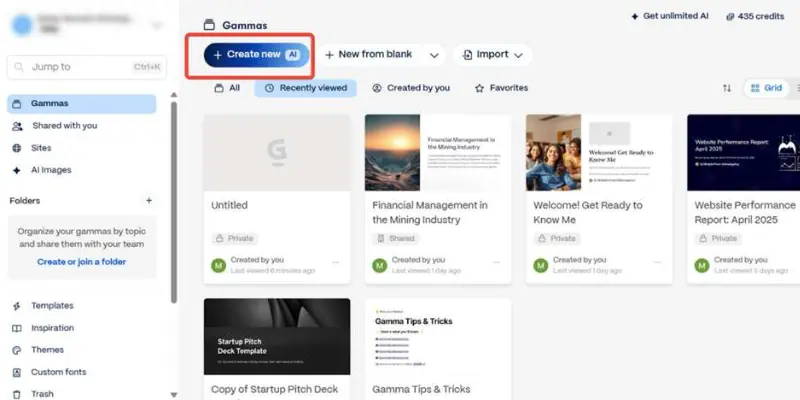Select the Recently viewed tab
The height and width of the screenshot is (400, 800).
tap(306, 88)
